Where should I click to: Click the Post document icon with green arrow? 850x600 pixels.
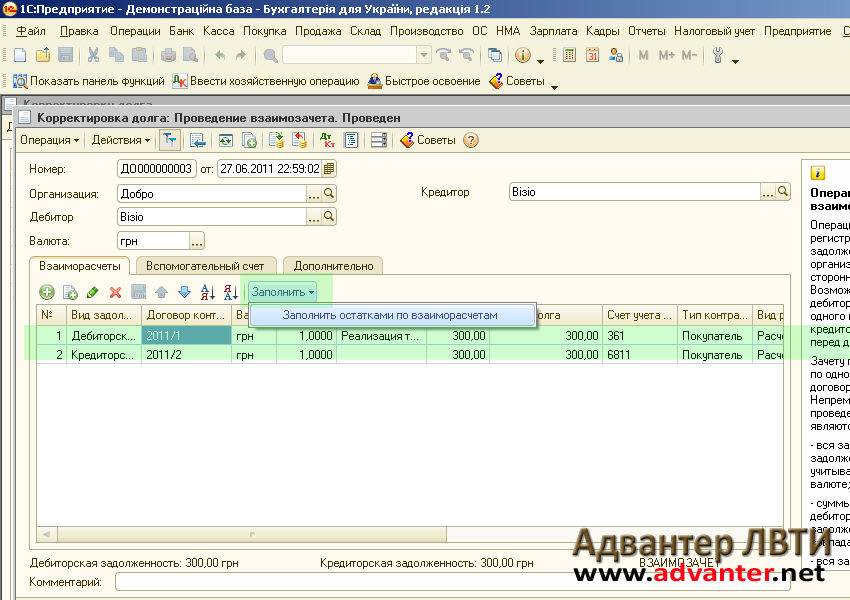point(276,140)
